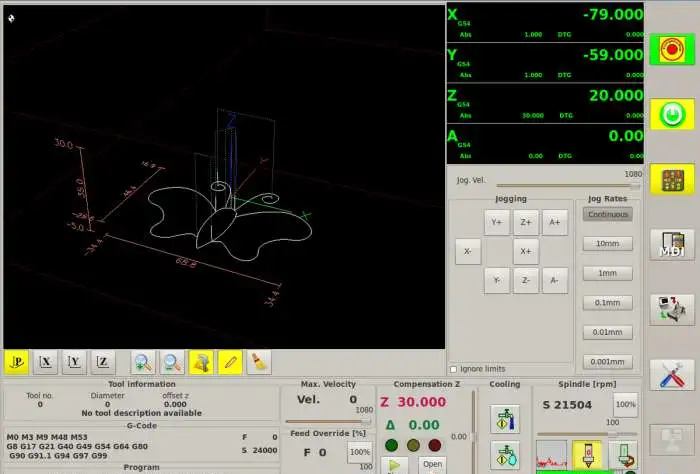
Task: Jog A- axis
Action: click(555, 280)
